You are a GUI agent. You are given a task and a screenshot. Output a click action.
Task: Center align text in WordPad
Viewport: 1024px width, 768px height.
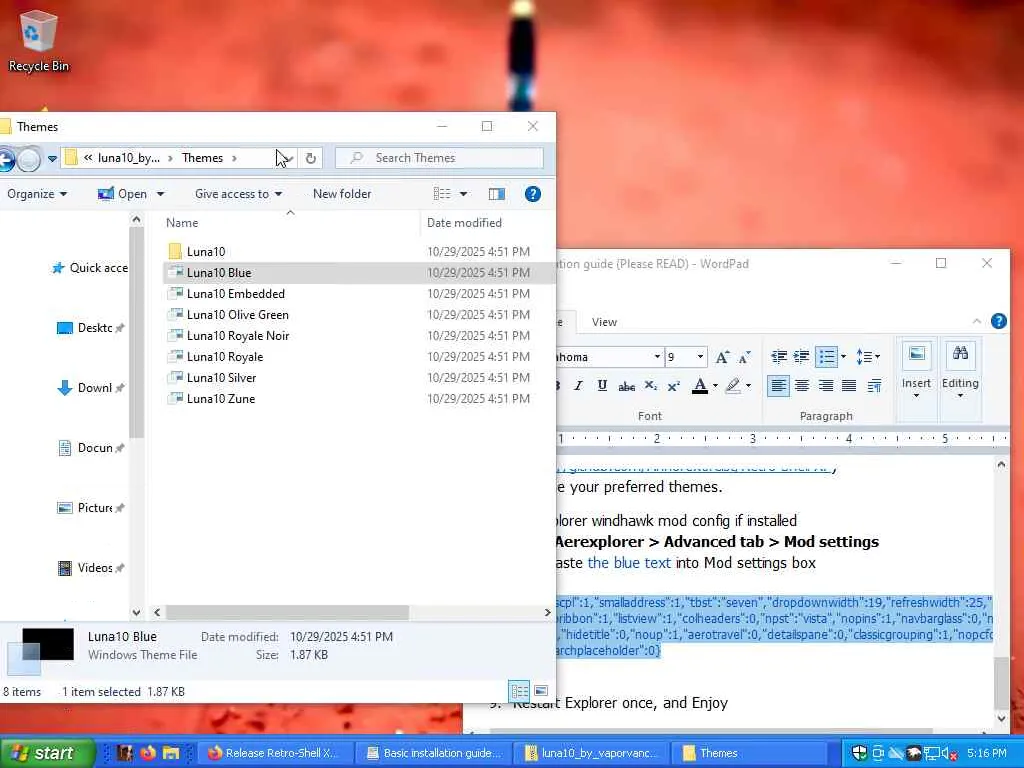click(x=802, y=386)
